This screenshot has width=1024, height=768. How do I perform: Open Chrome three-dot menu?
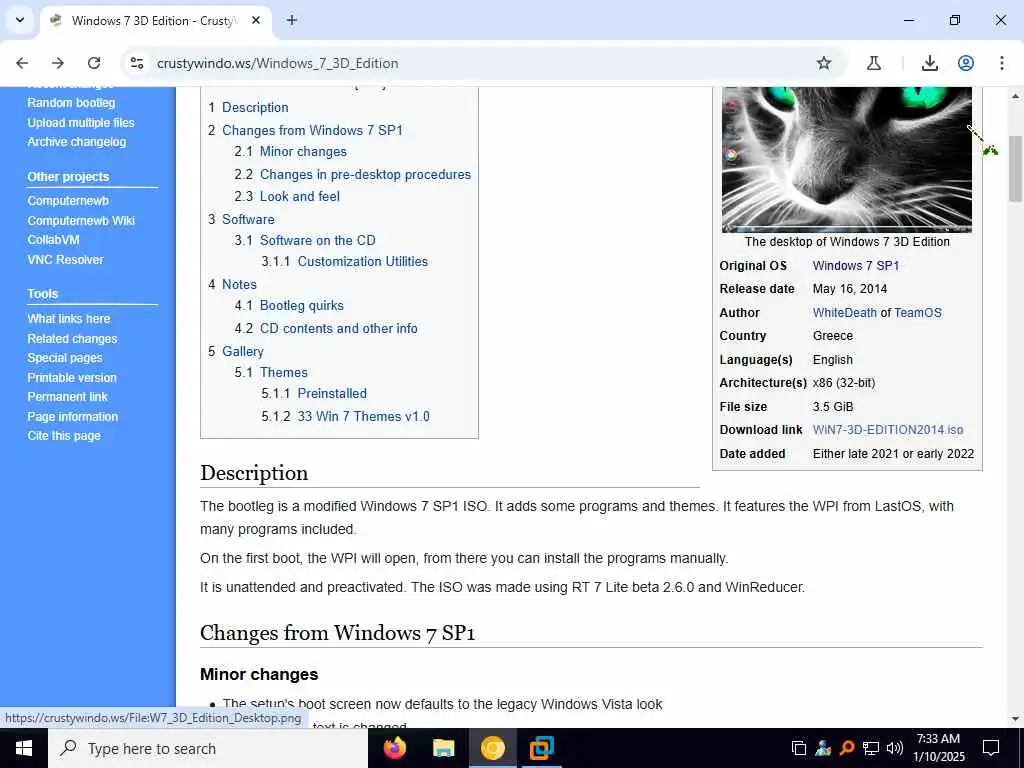click(1002, 63)
